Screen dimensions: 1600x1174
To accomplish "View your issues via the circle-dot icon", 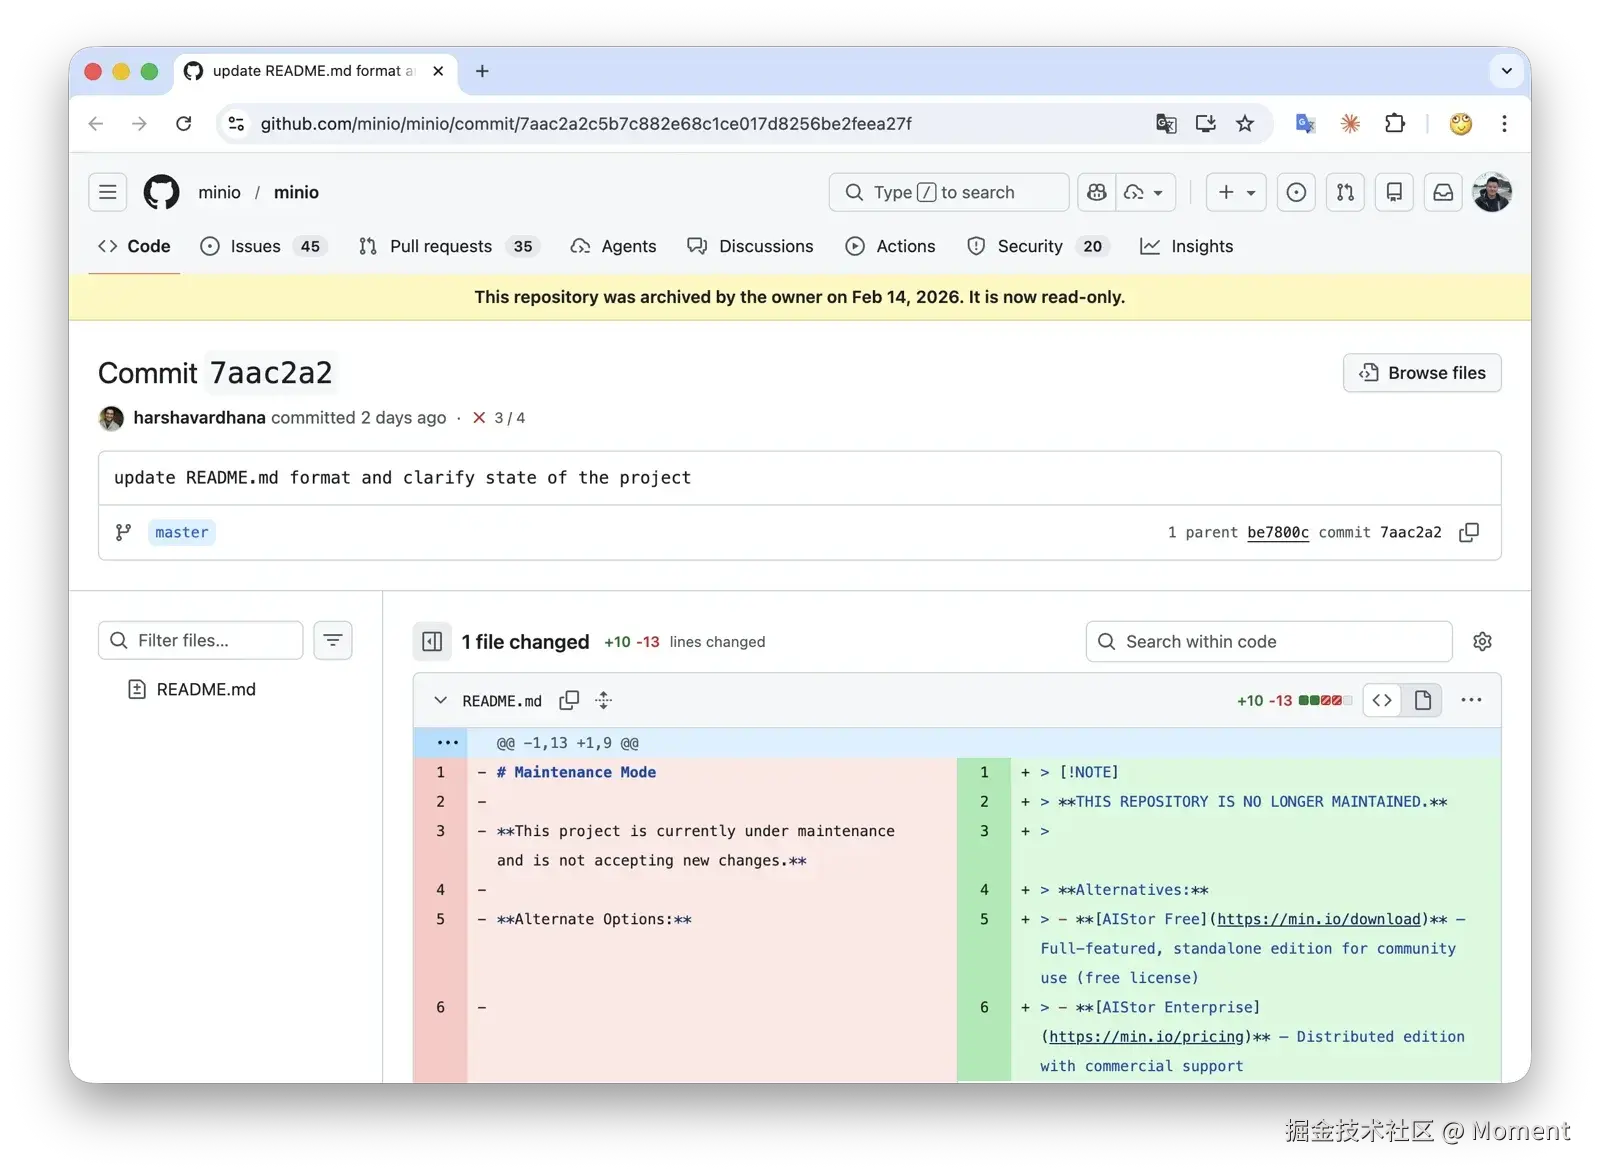I will click(1296, 192).
